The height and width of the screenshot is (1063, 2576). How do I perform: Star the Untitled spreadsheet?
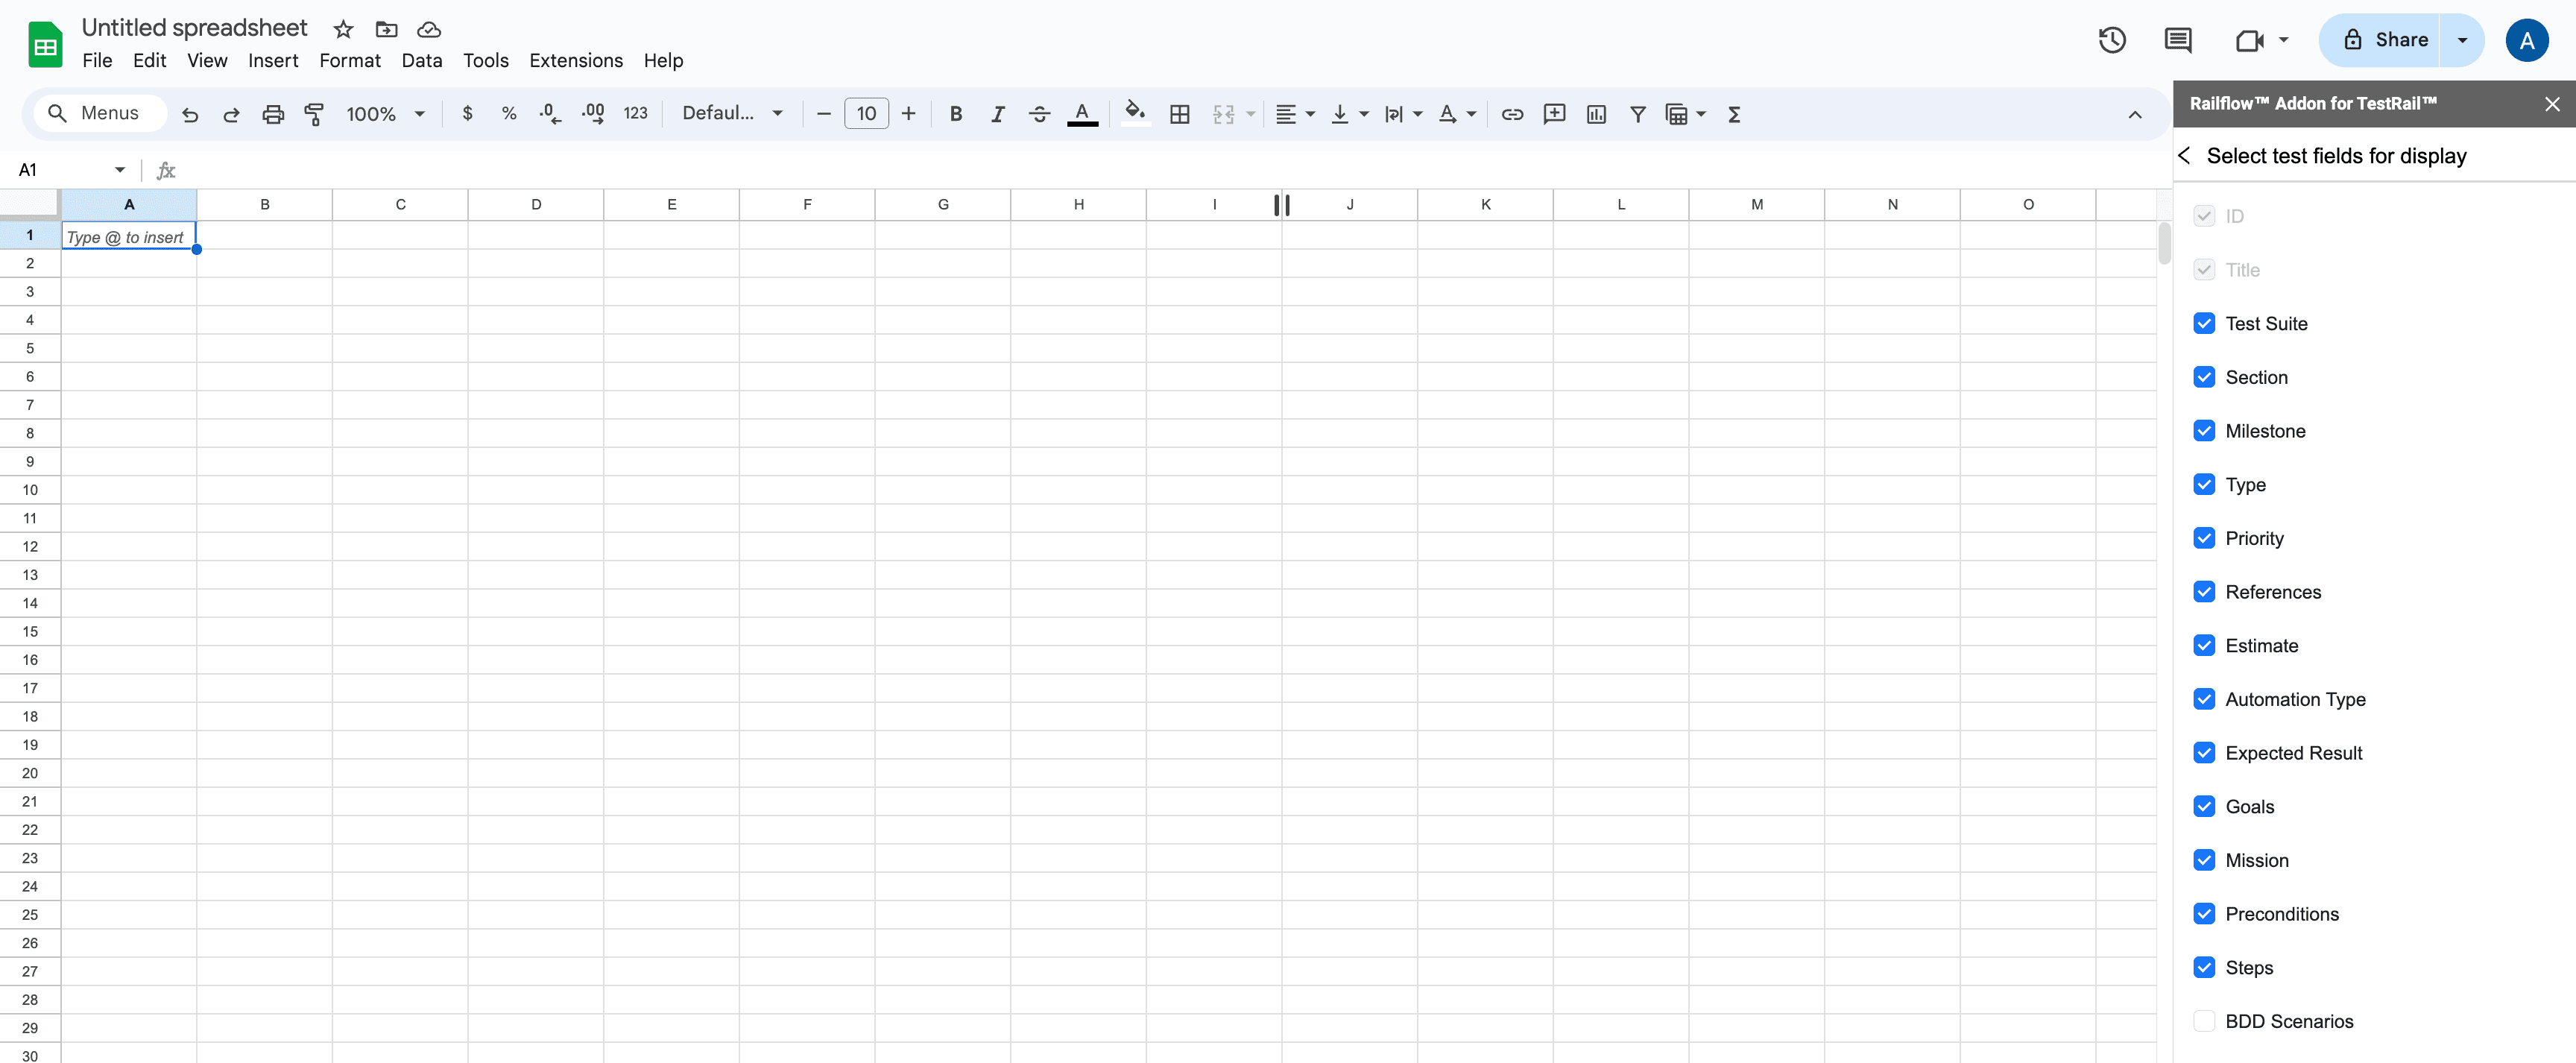click(x=343, y=29)
